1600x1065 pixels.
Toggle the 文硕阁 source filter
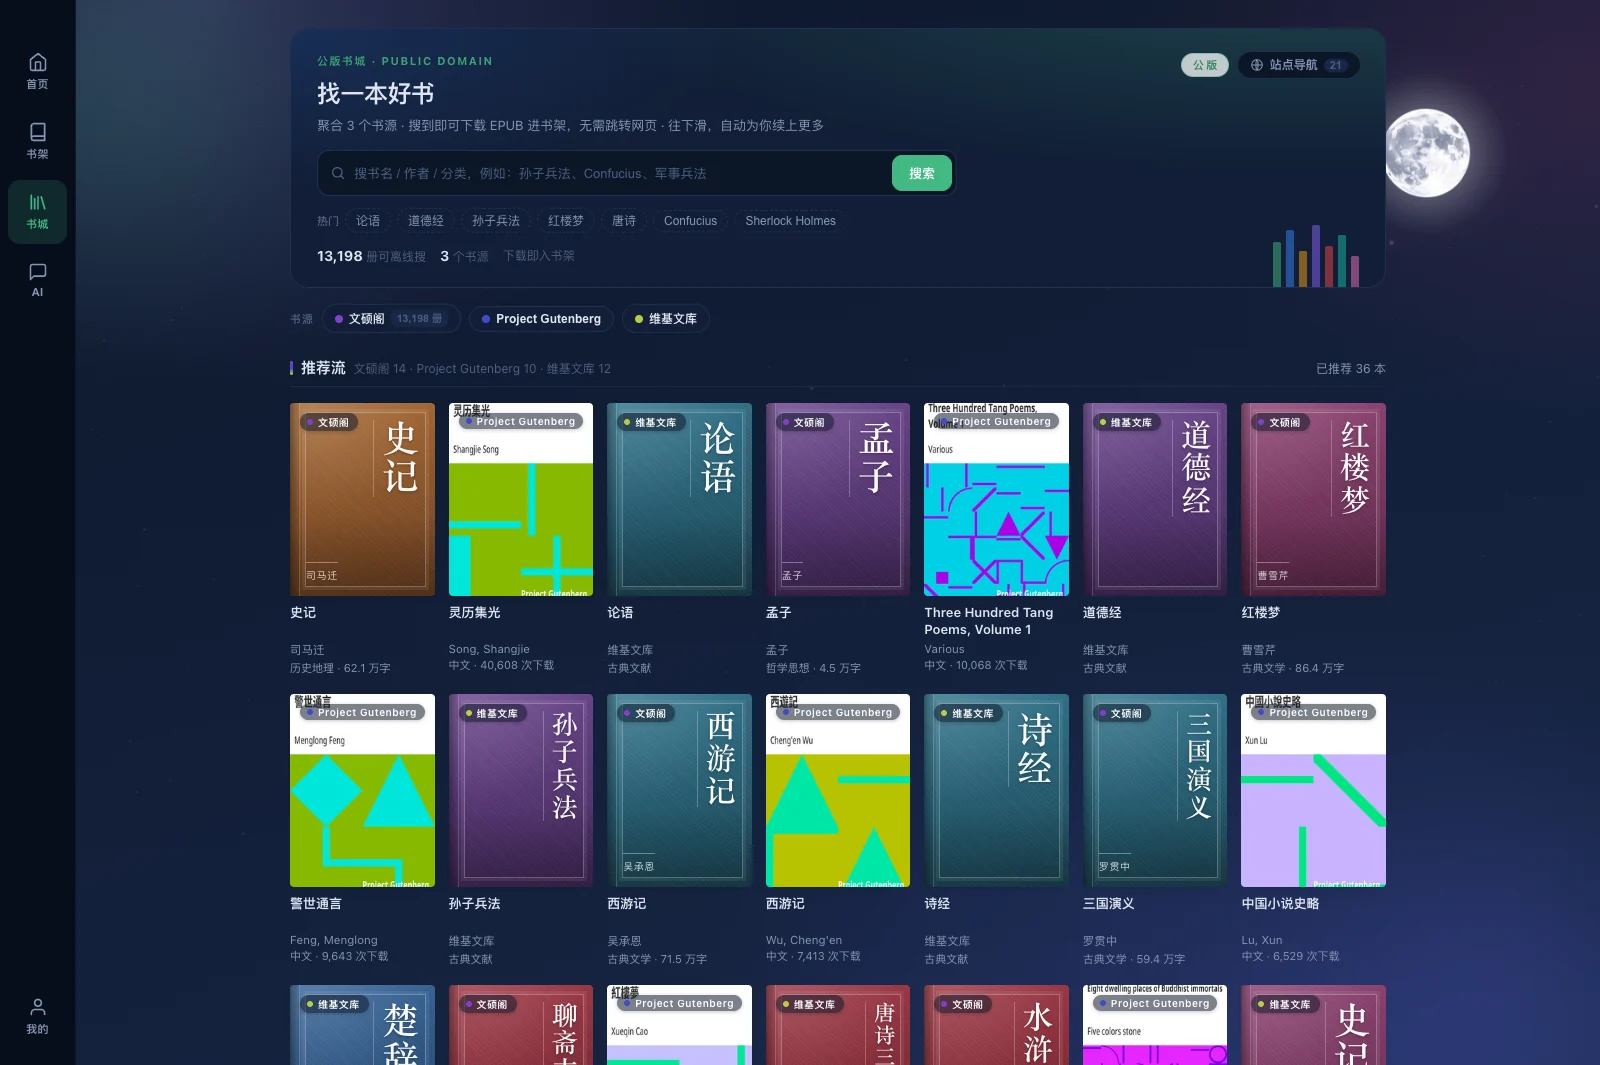pyautogui.click(x=391, y=319)
